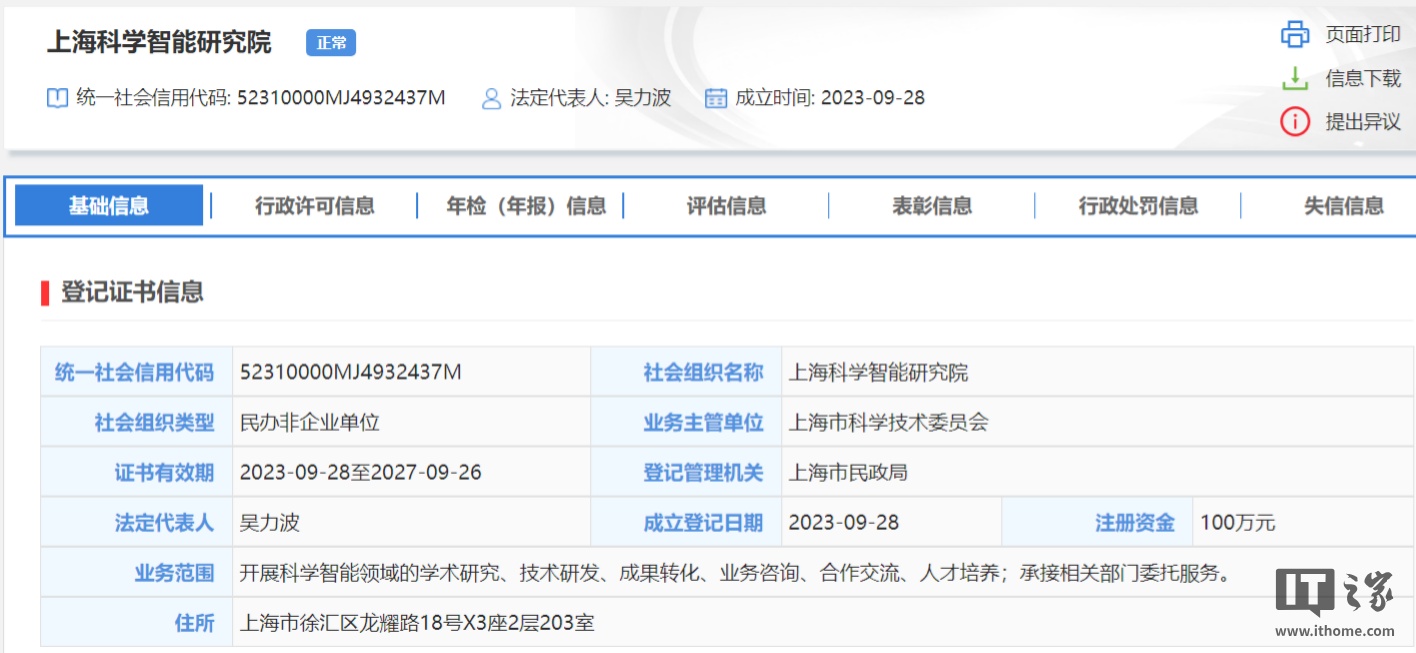This screenshot has width=1416, height=653.
Task: Click the 登记证书信息 section heading
Action: point(132,292)
